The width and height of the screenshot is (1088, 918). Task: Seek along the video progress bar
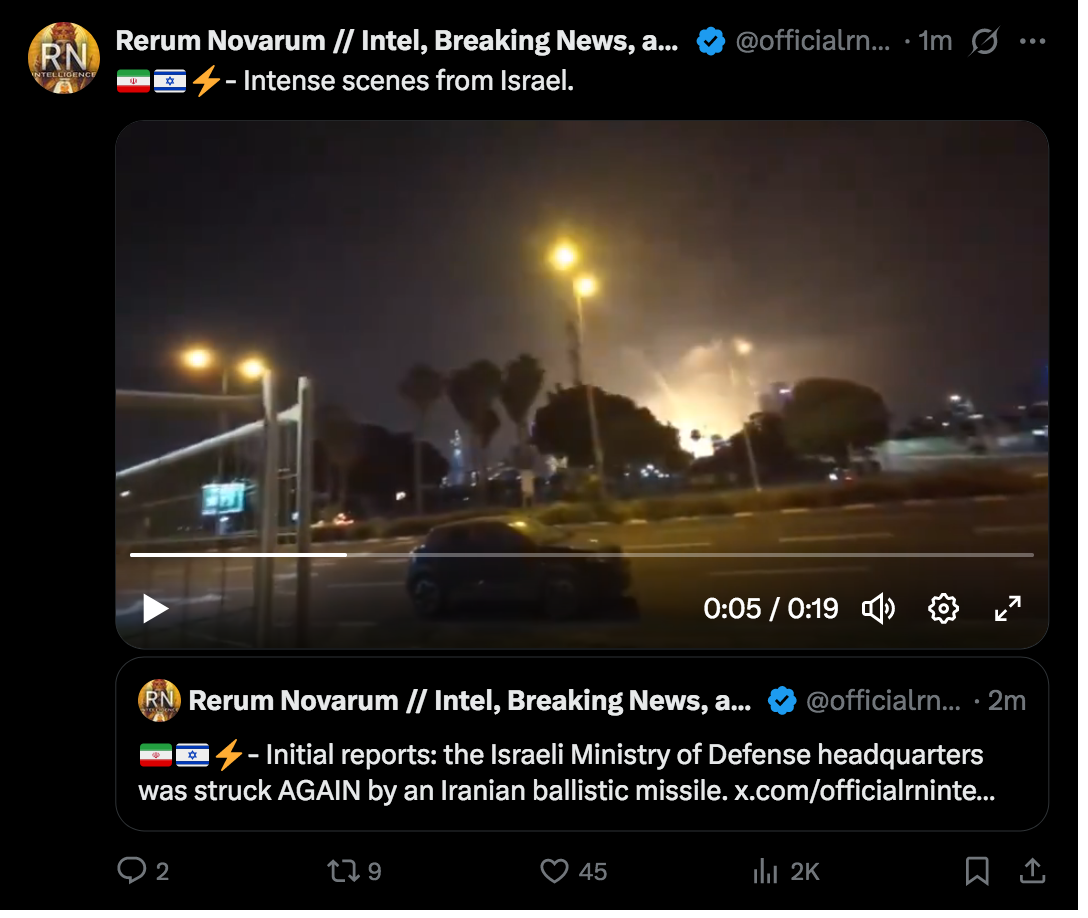pyautogui.click(x=581, y=555)
